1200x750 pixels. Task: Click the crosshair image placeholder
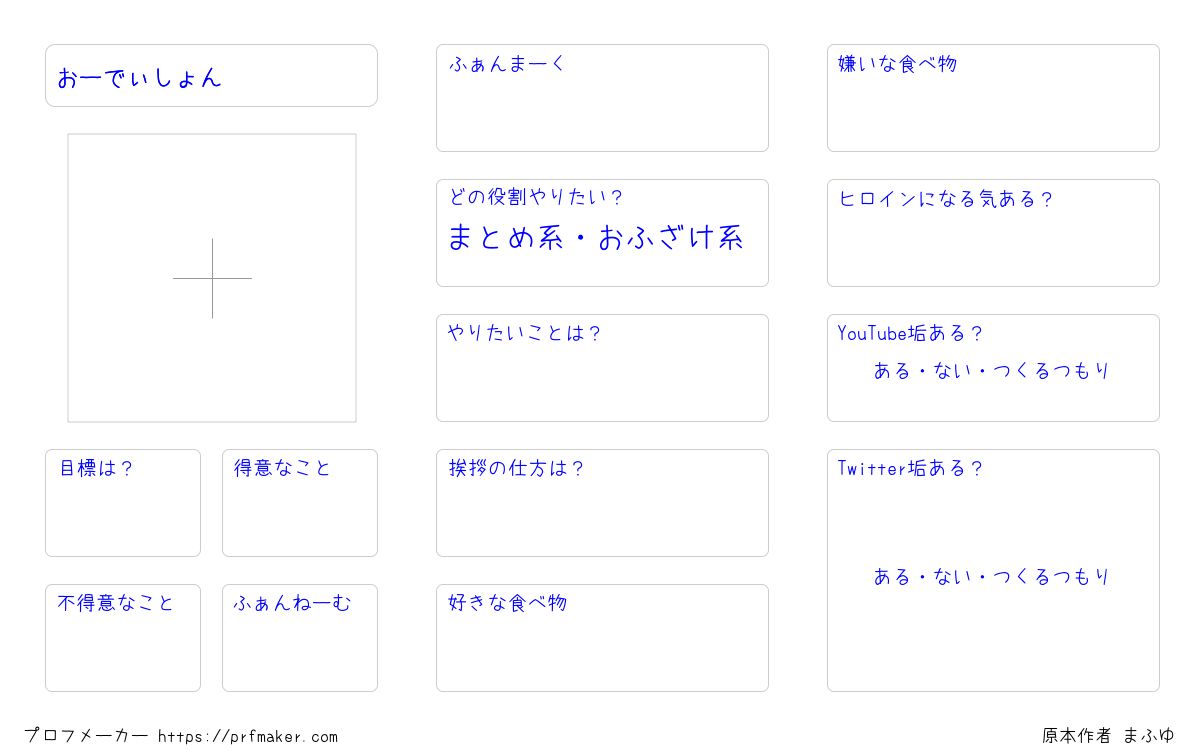[x=212, y=278]
